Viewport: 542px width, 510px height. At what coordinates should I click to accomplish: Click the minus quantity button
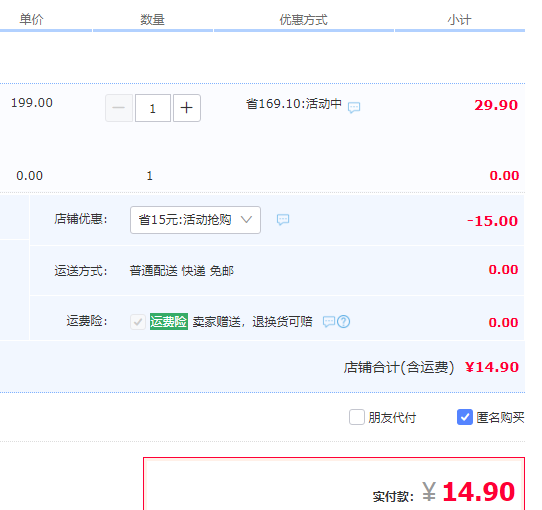(119, 108)
